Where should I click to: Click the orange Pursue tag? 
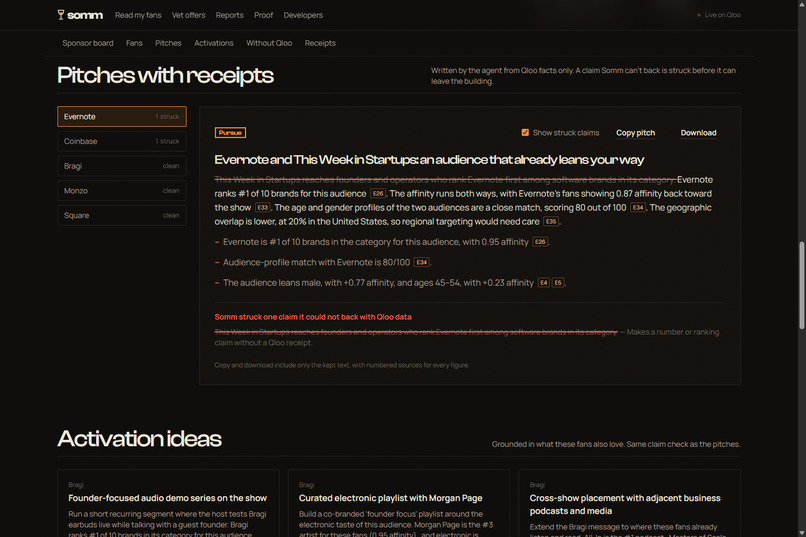pos(230,133)
